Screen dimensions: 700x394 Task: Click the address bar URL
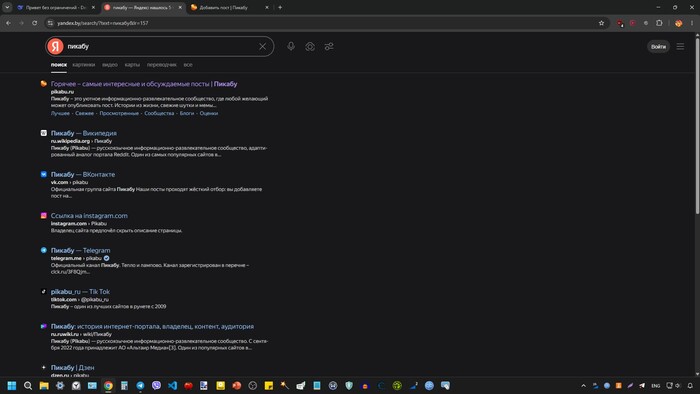[103, 23]
